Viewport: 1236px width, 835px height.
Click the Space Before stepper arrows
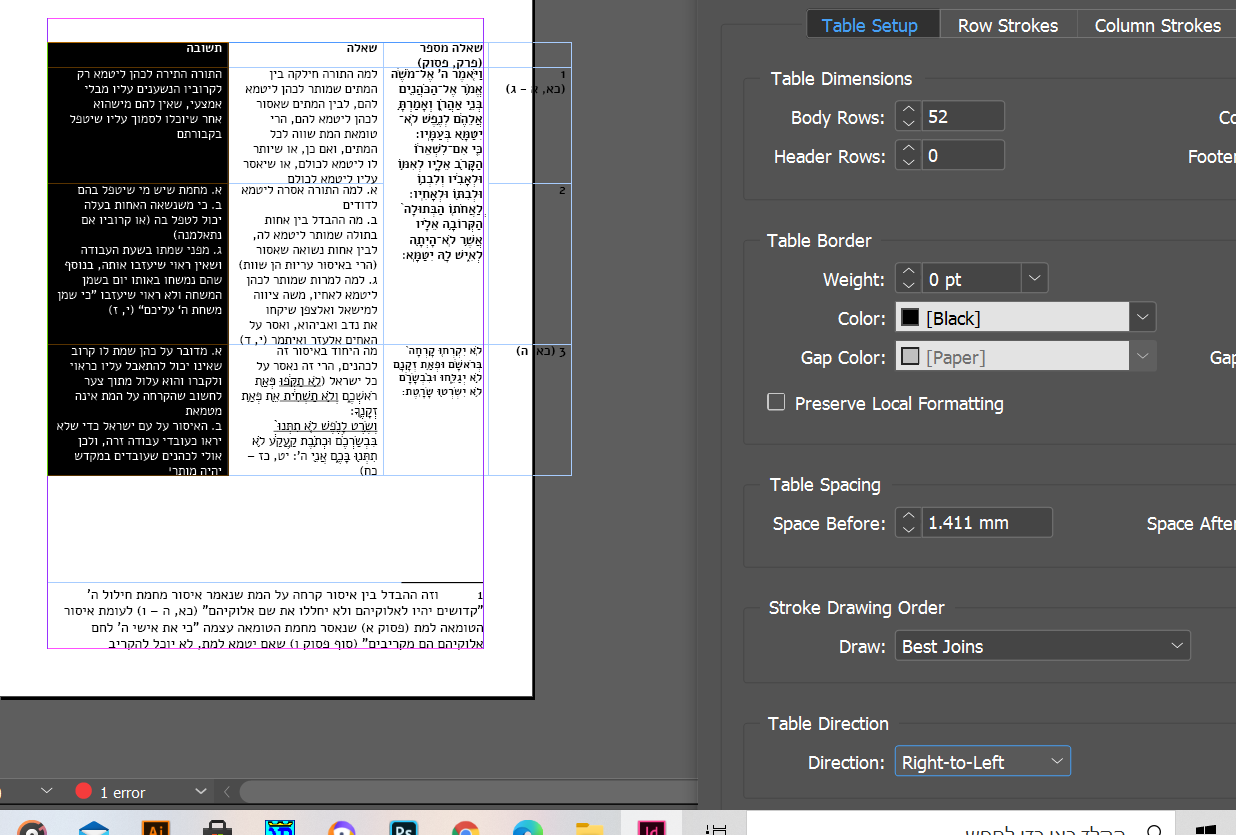908,522
